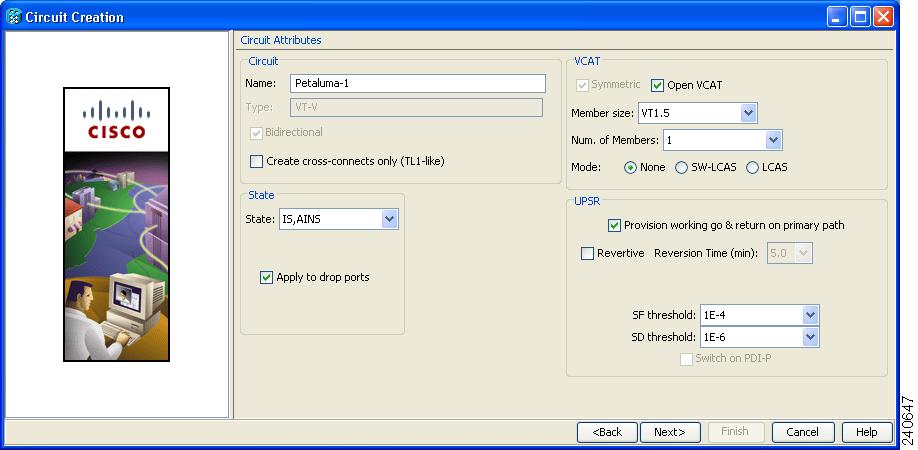Open the Num. of Members dropdown
This screenshot has height=450, width=918.
(722, 140)
